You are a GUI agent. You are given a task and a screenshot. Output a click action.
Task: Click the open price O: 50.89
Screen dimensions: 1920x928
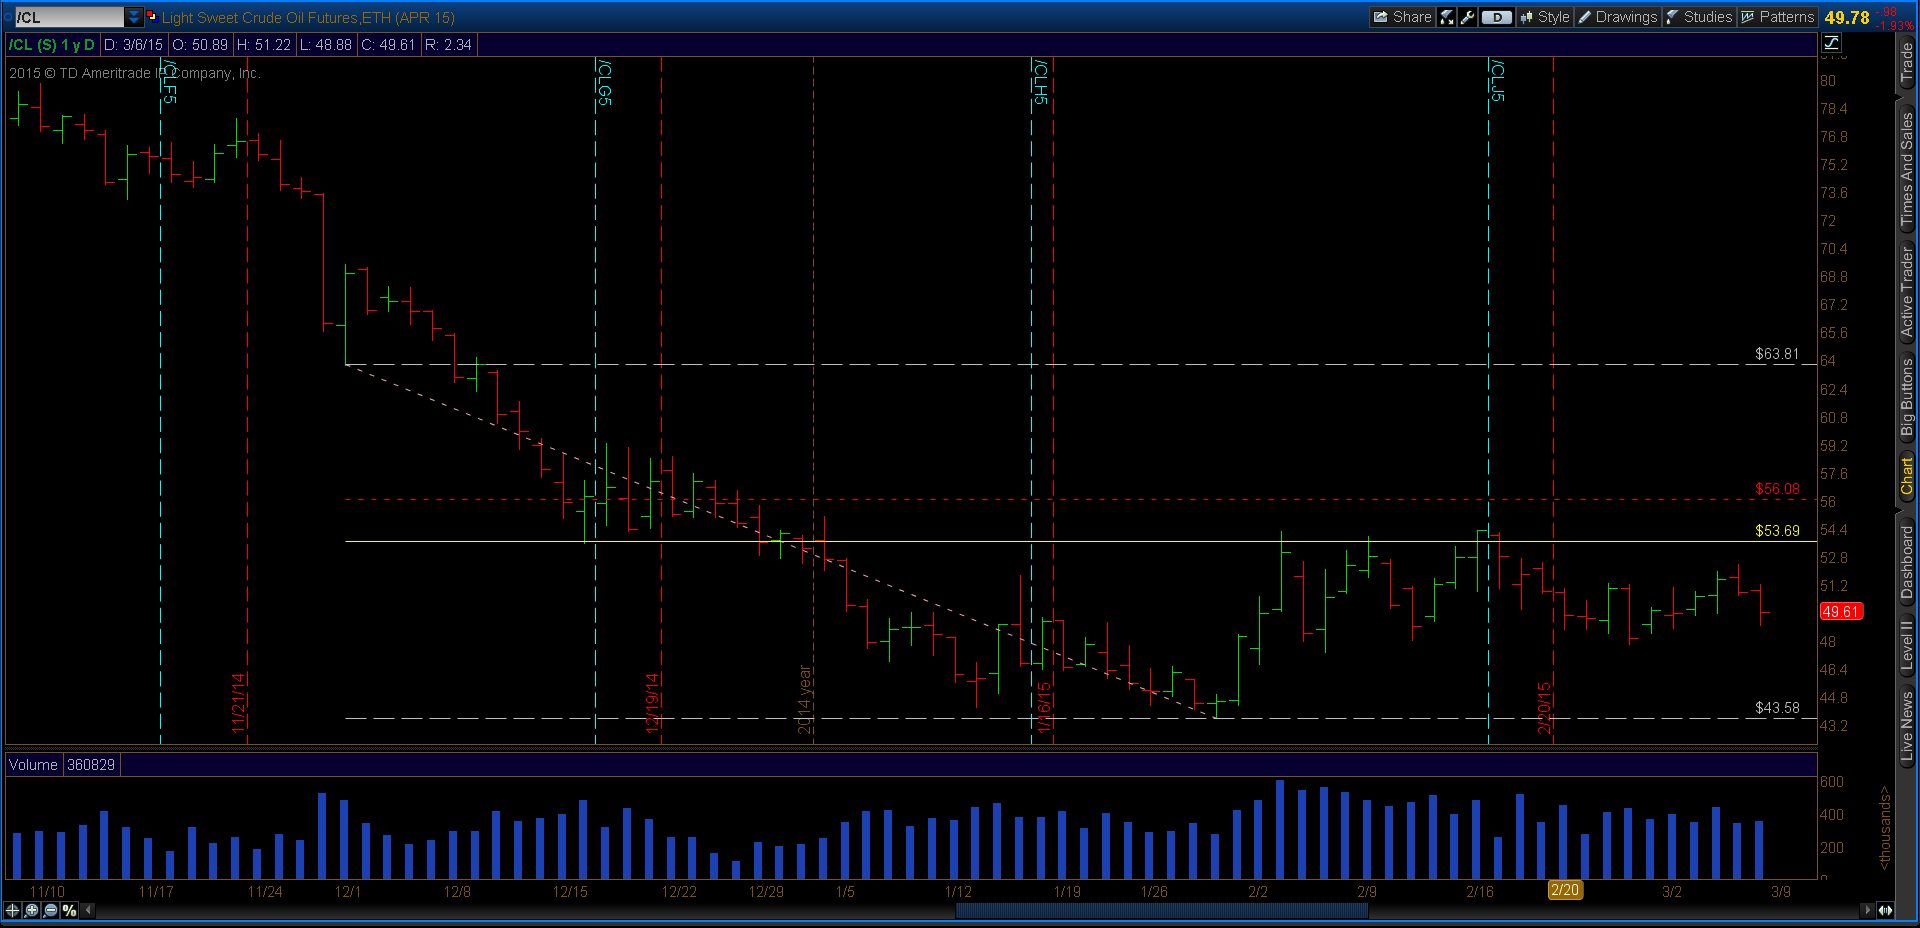[200, 45]
